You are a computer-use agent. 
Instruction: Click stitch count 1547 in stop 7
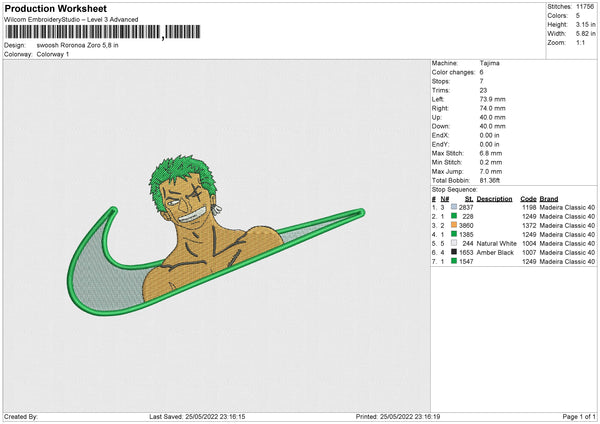[x=466, y=262]
